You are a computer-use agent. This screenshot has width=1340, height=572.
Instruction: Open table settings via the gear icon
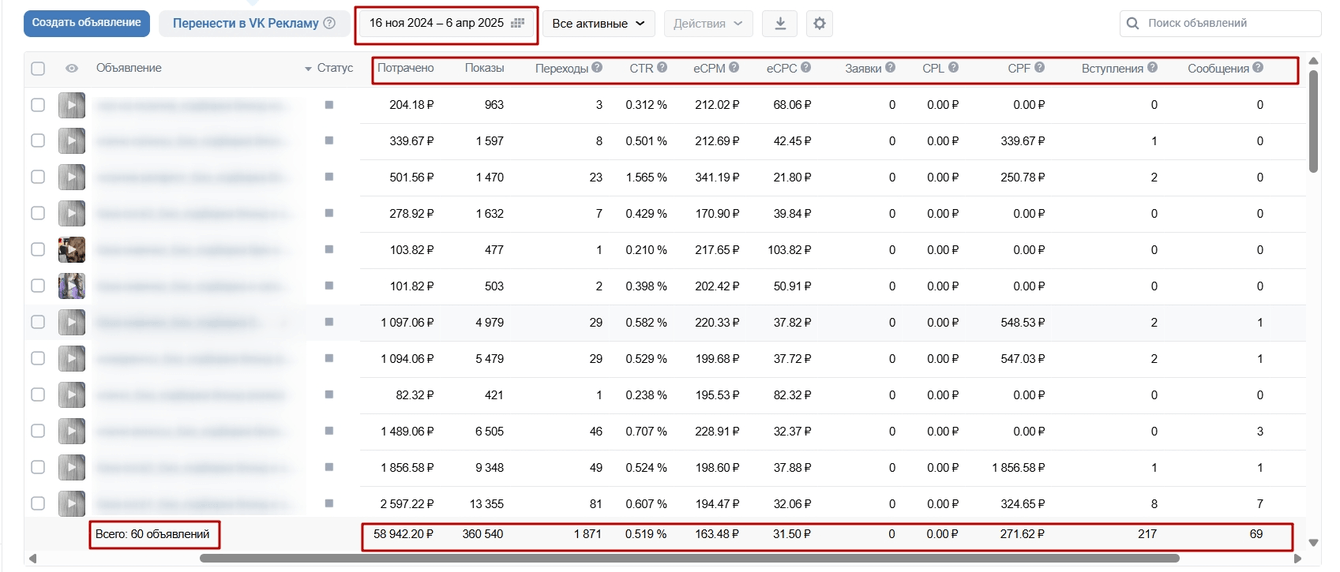pos(819,23)
